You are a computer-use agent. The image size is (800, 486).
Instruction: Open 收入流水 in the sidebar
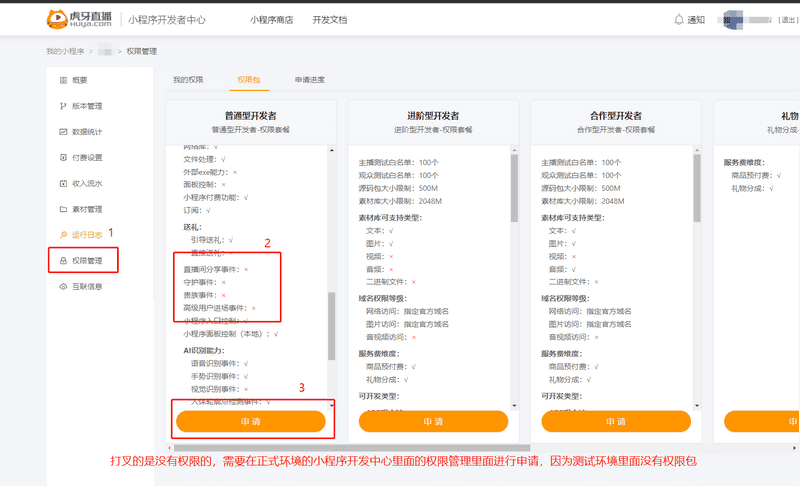87,183
